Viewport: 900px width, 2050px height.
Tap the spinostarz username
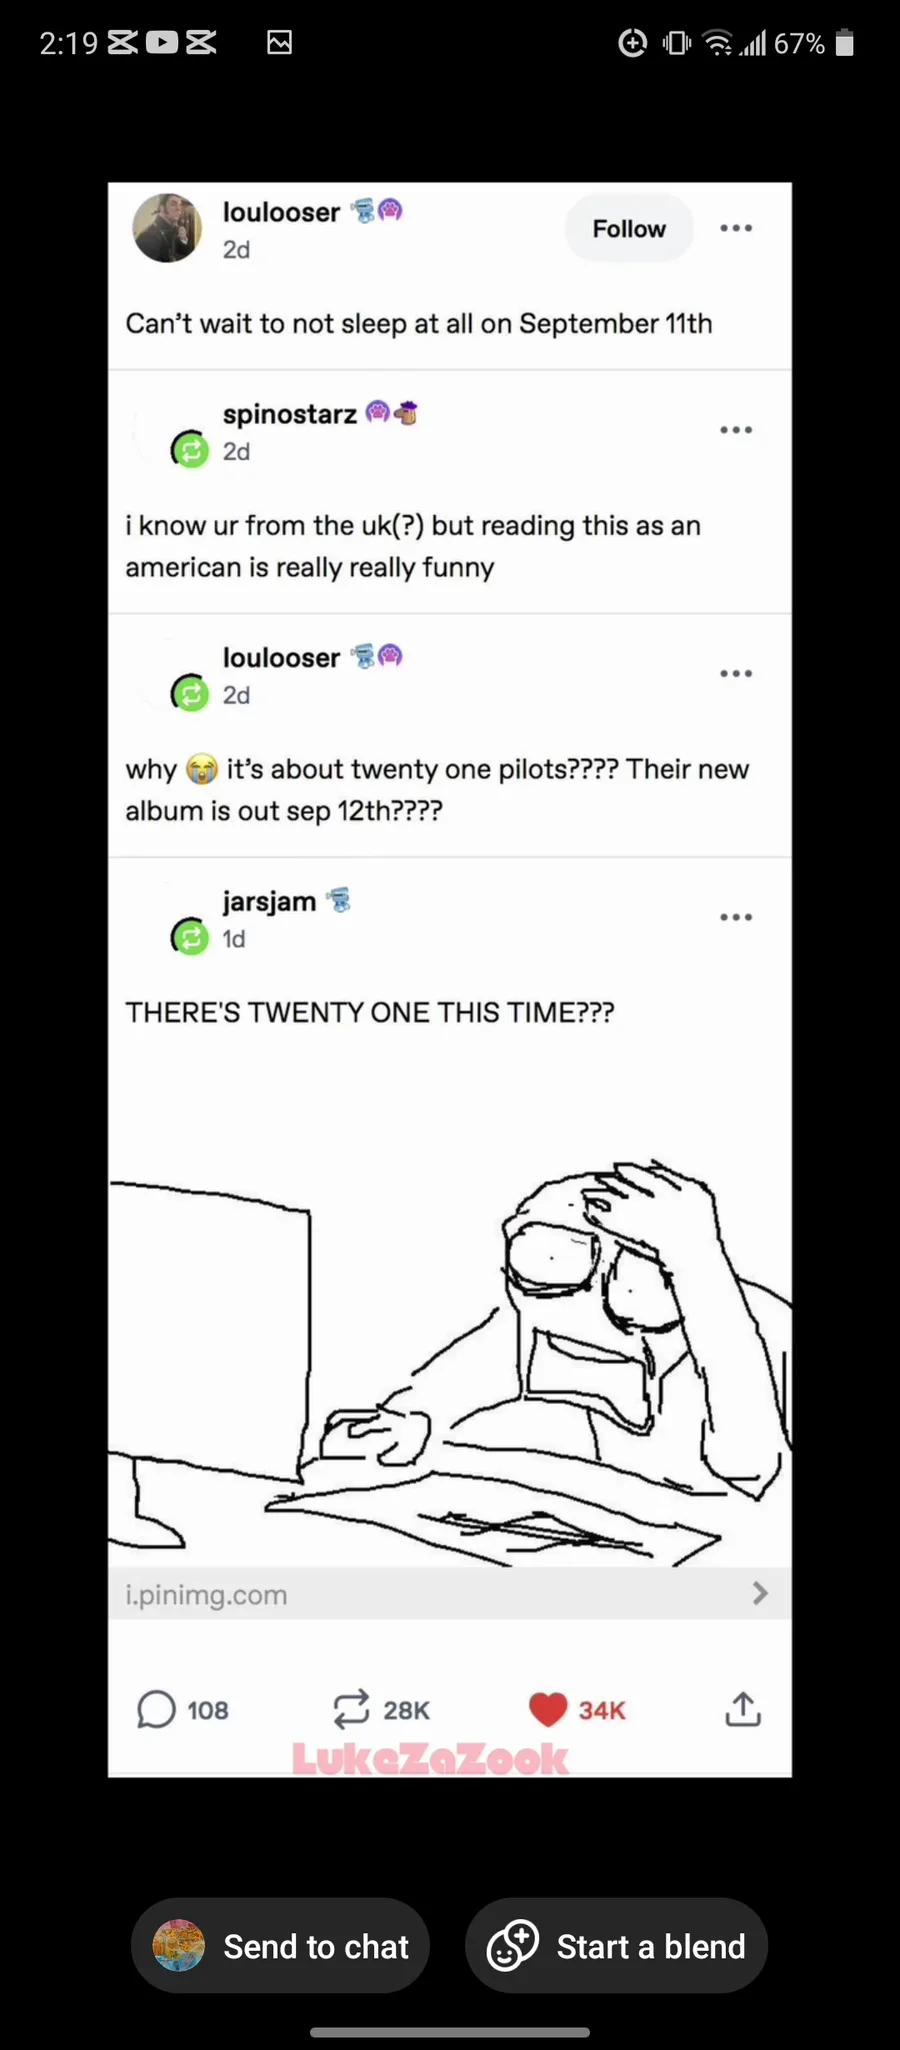point(289,414)
